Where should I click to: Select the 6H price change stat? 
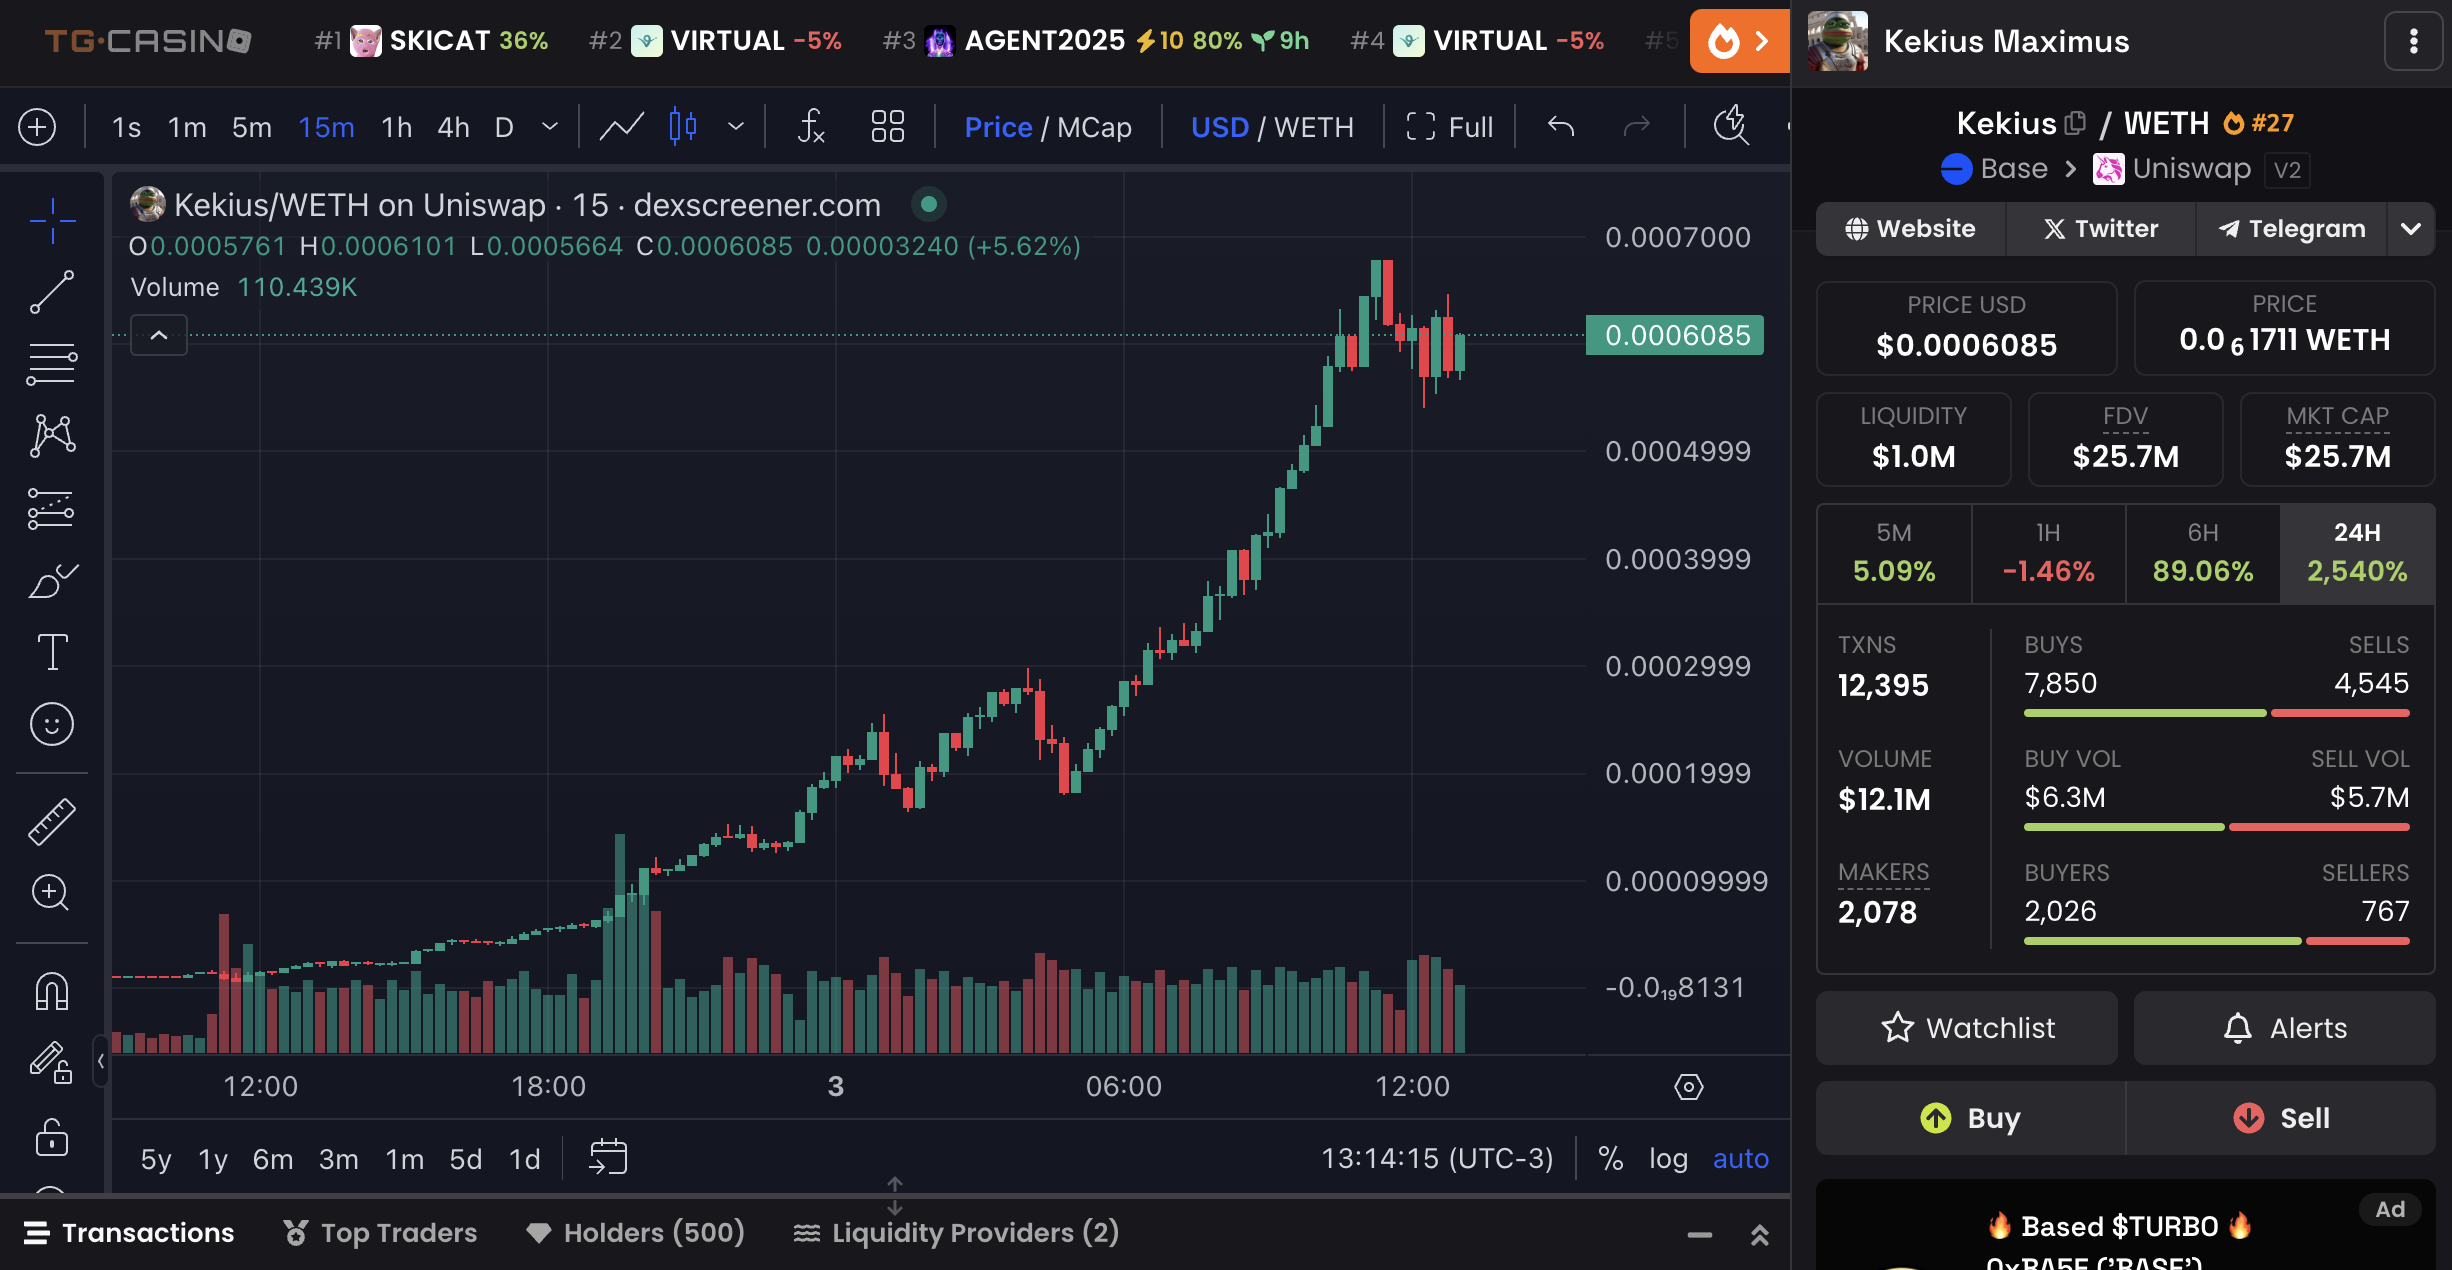pos(2202,553)
